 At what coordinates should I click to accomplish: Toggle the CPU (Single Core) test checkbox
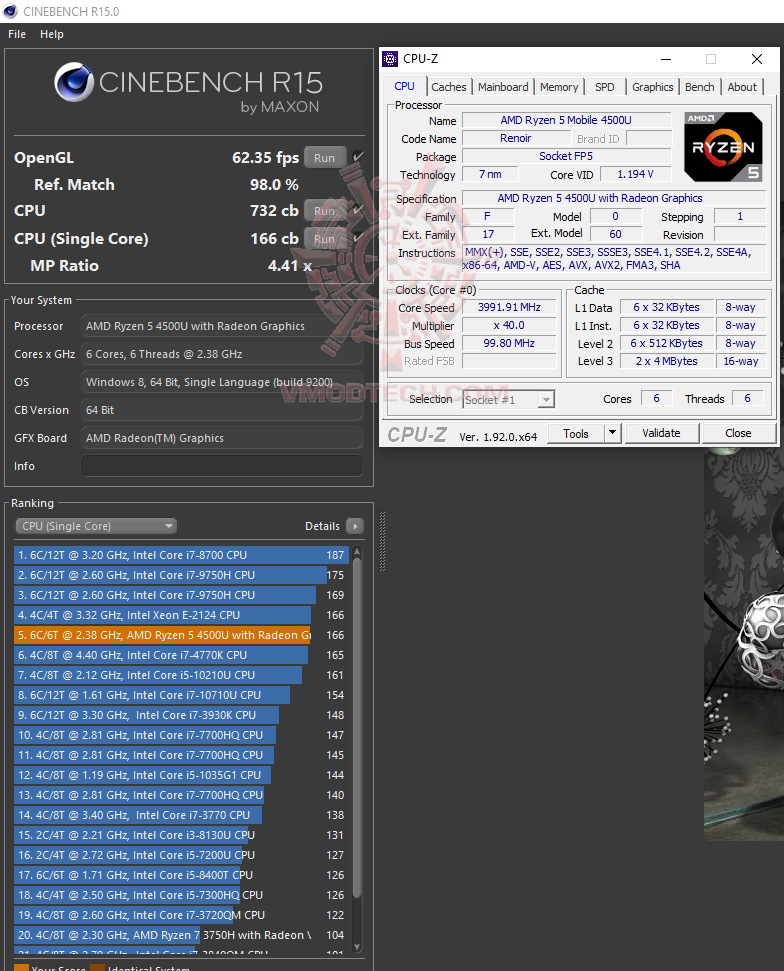(x=357, y=238)
